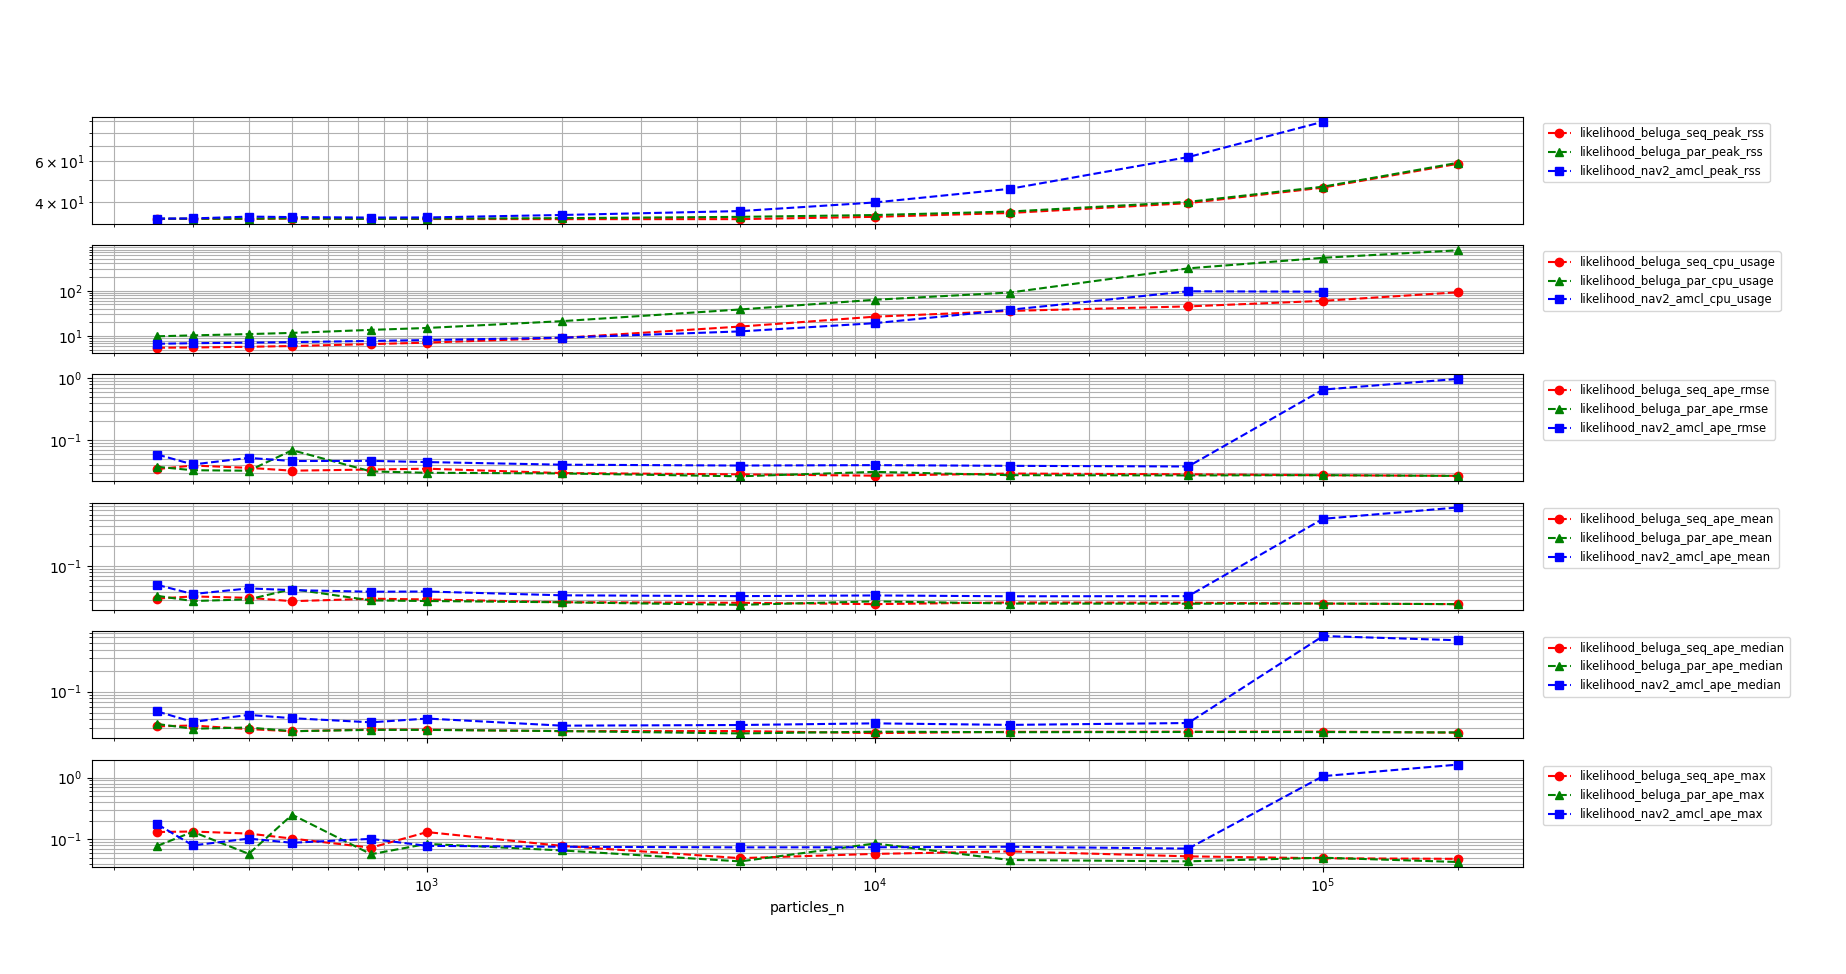Click the blue square marker beside likelihood_nav2_amcl_ape_max
This screenshot has width=1846, height=974.
(x=1557, y=813)
